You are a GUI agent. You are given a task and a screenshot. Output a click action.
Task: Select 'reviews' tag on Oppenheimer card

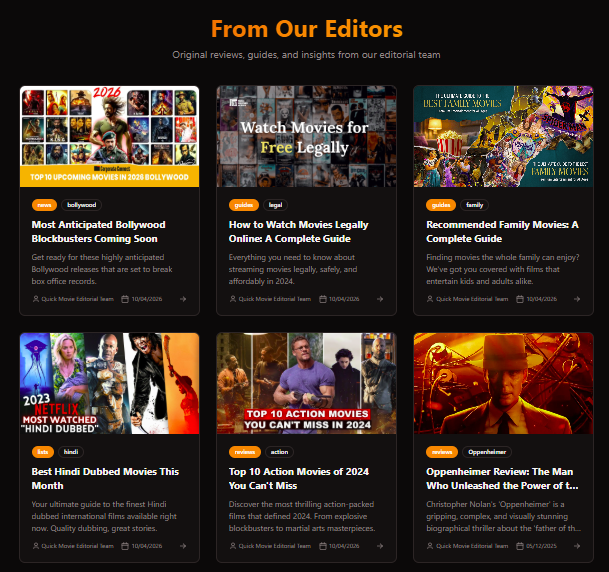tap(442, 452)
